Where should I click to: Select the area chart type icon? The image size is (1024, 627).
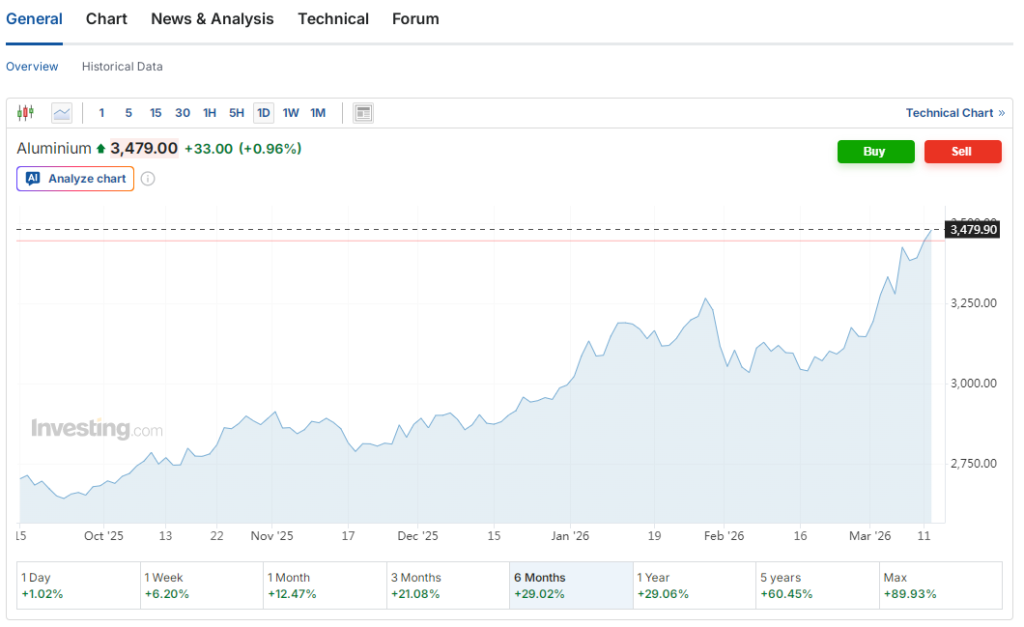(62, 113)
